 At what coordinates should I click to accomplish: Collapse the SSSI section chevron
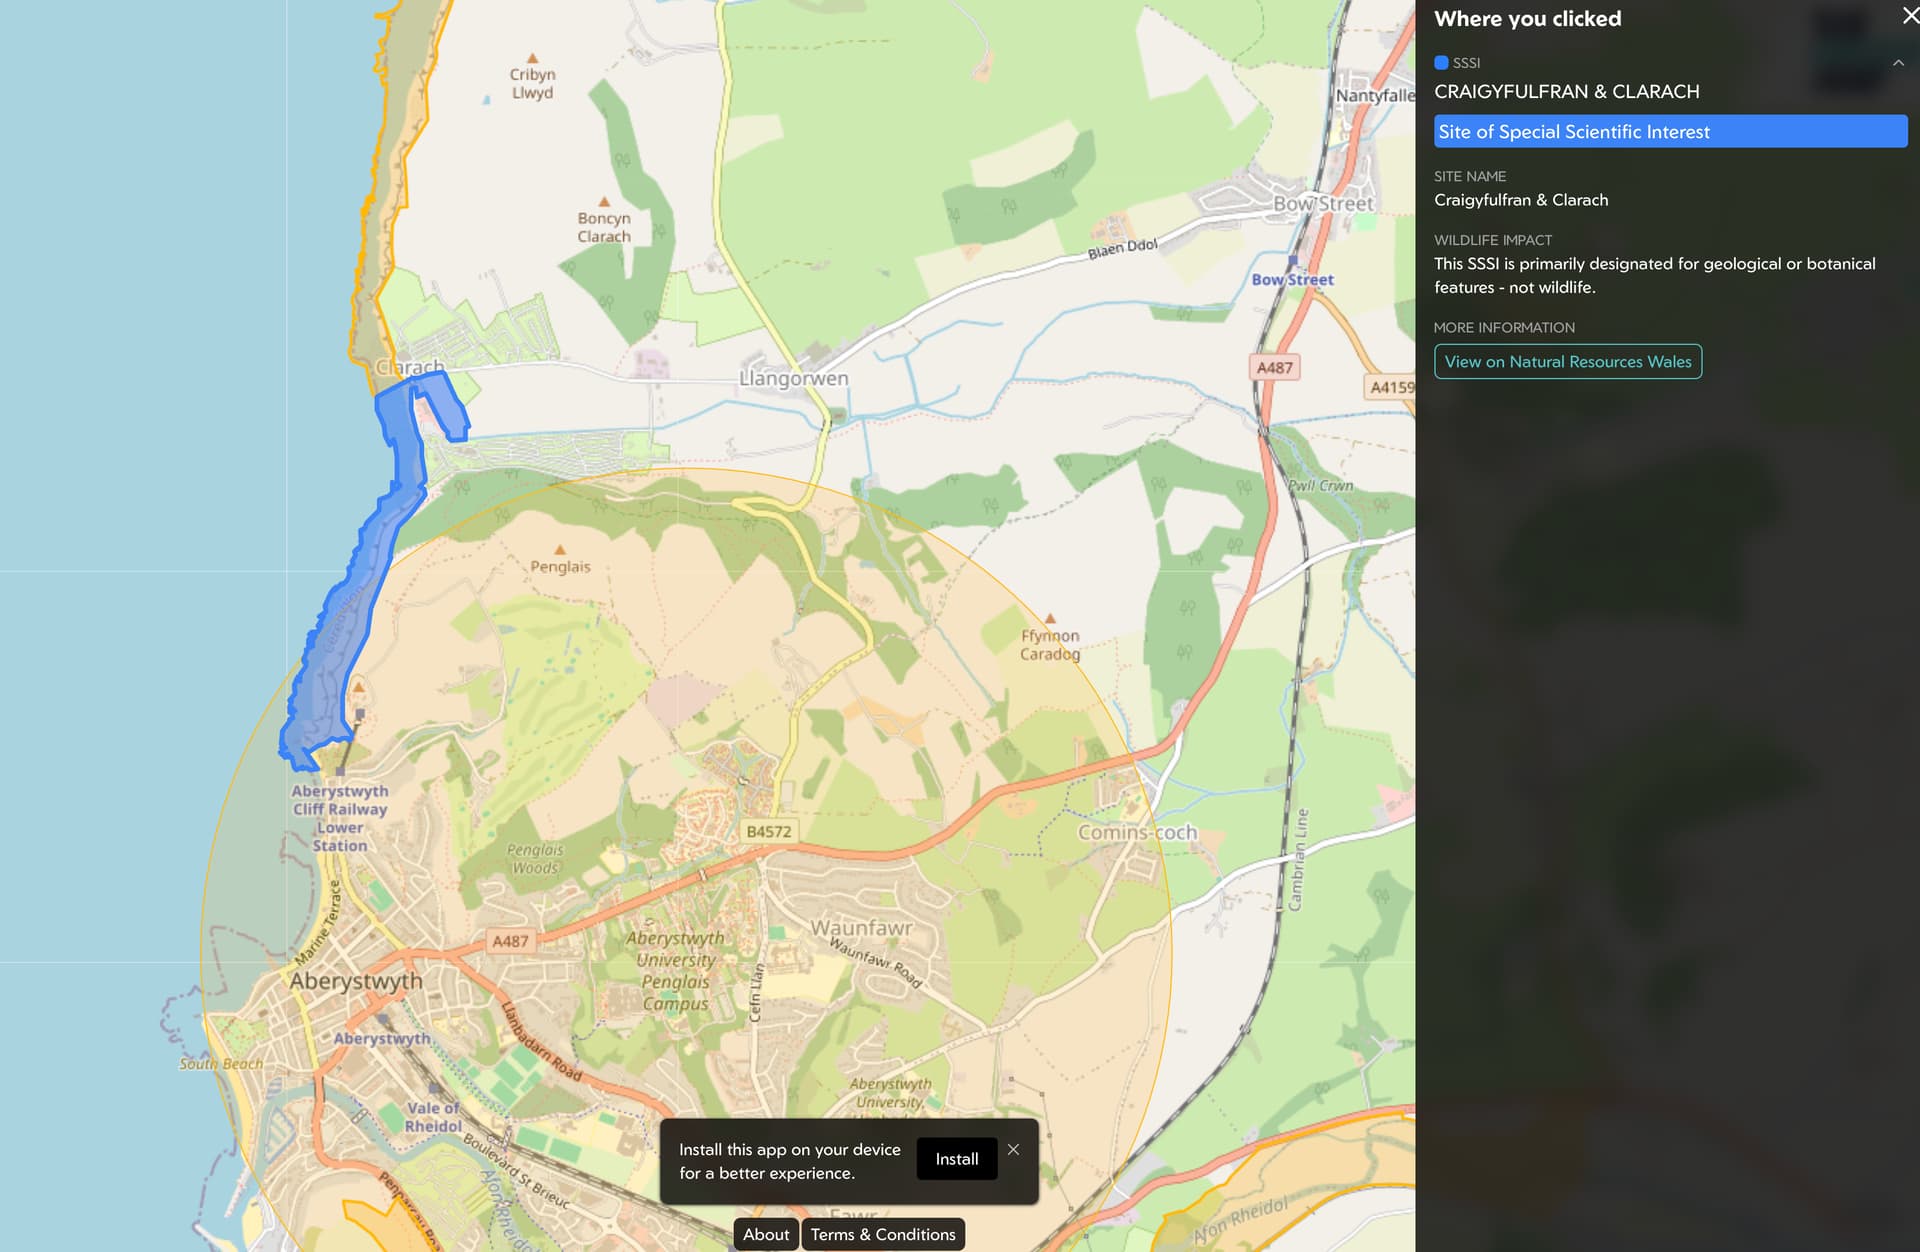click(x=1897, y=63)
